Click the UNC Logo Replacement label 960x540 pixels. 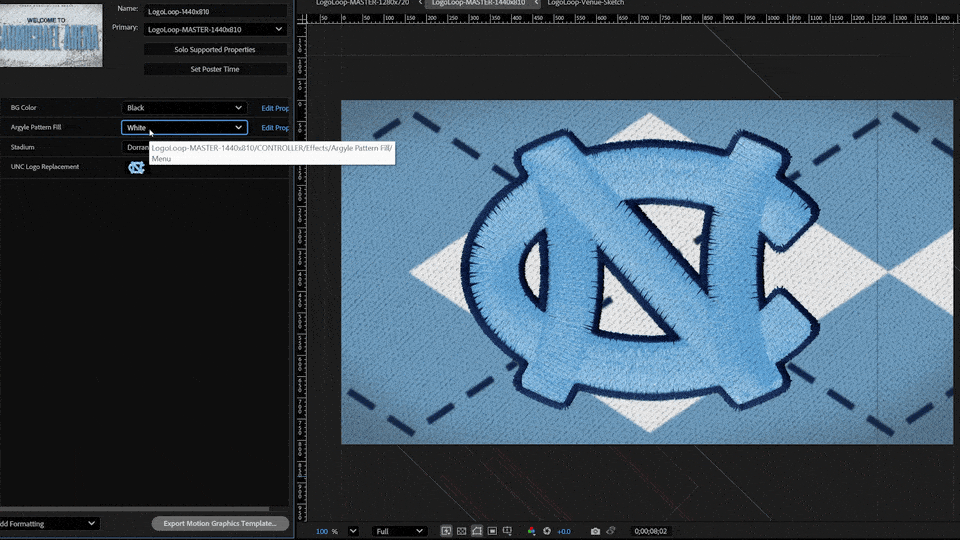[45, 167]
